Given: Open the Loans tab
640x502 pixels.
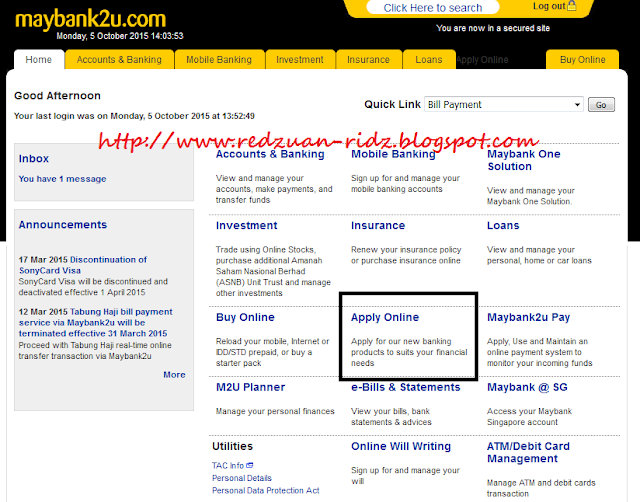Looking at the screenshot, I should 429,60.
